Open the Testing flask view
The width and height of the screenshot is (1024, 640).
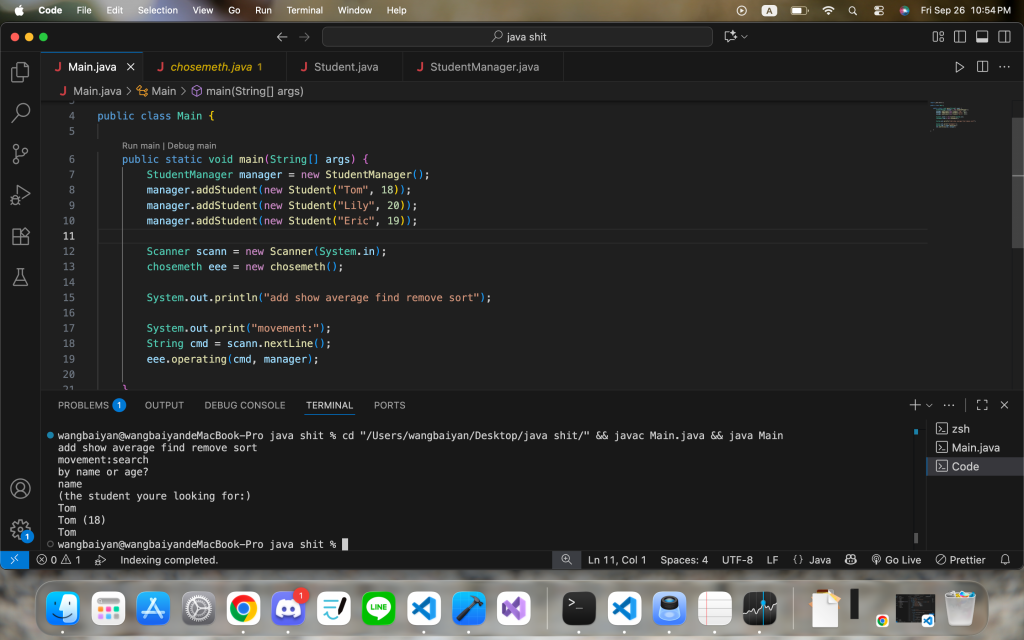coord(20,277)
